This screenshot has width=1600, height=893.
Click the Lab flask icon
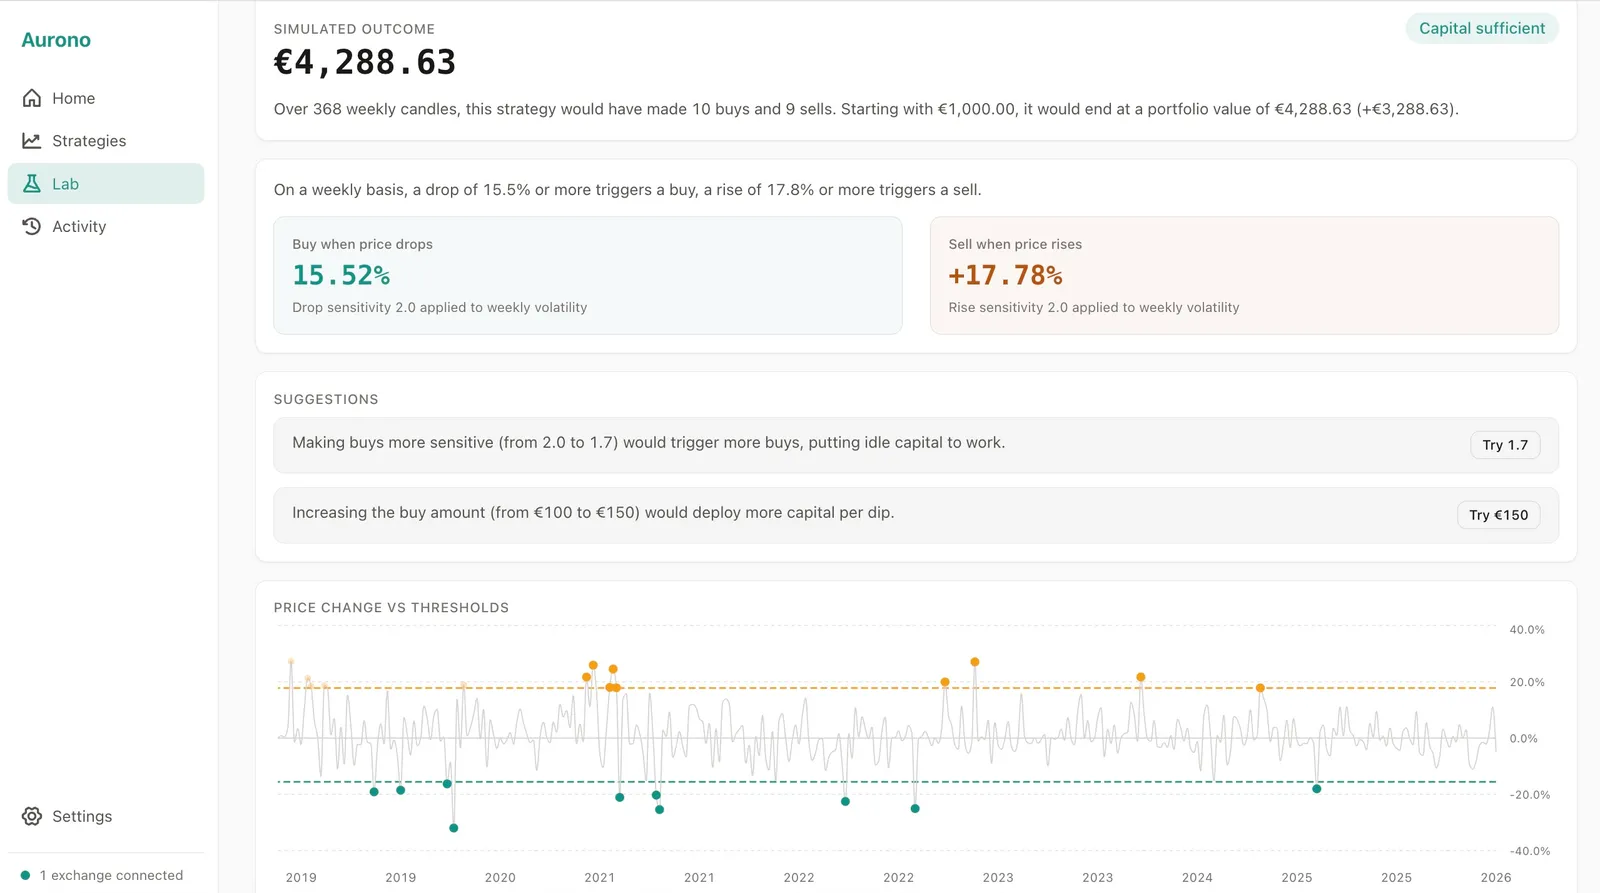coord(32,184)
